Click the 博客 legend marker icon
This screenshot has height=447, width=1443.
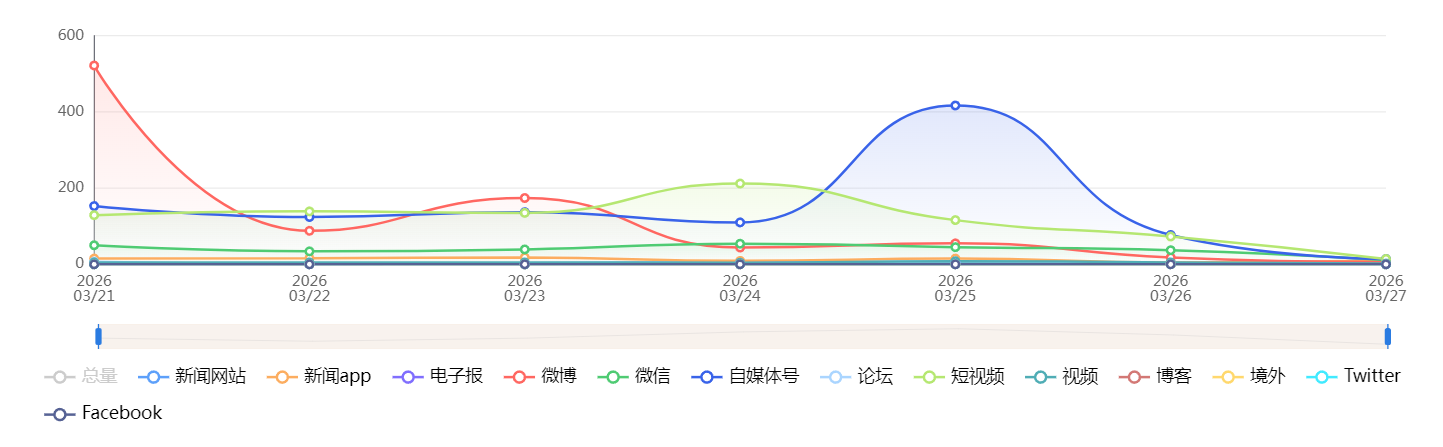click(x=1131, y=377)
